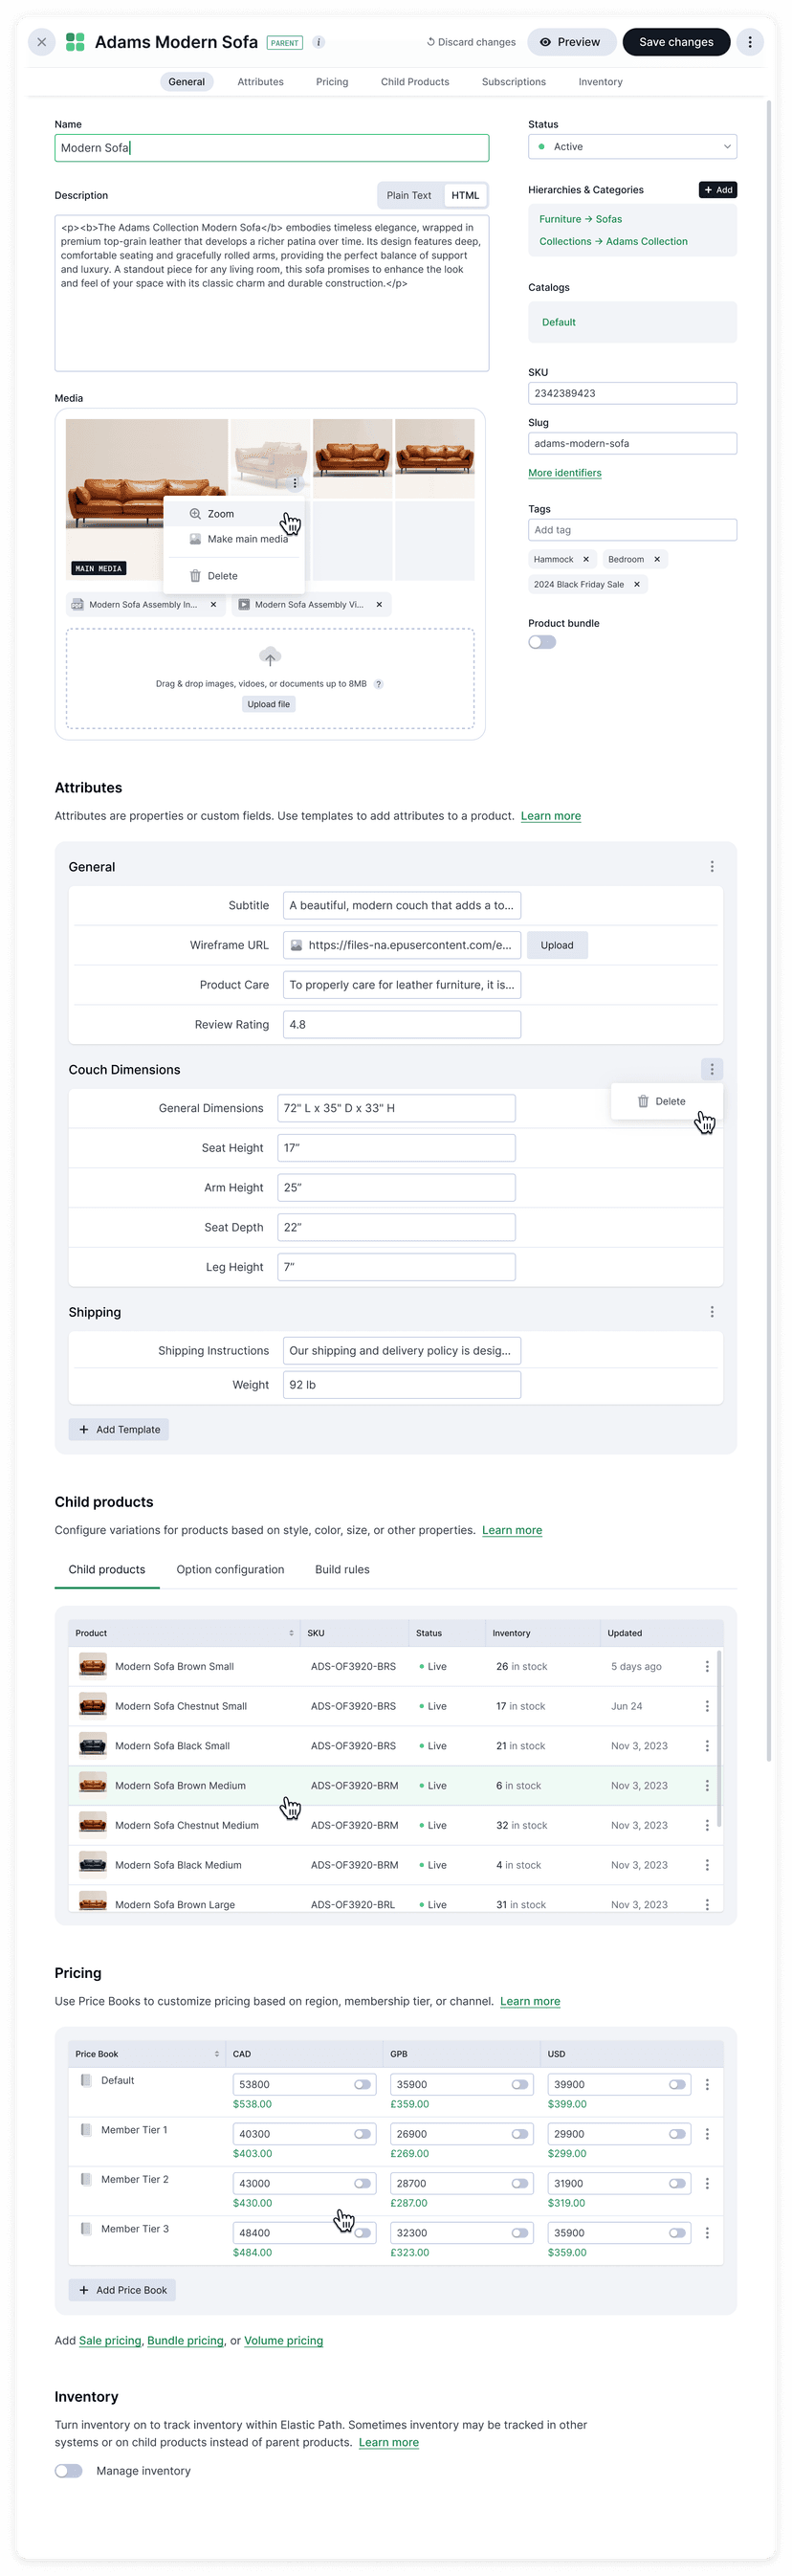792x2576 pixels.
Task: Open the Option configuration tab
Action: [230, 1570]
